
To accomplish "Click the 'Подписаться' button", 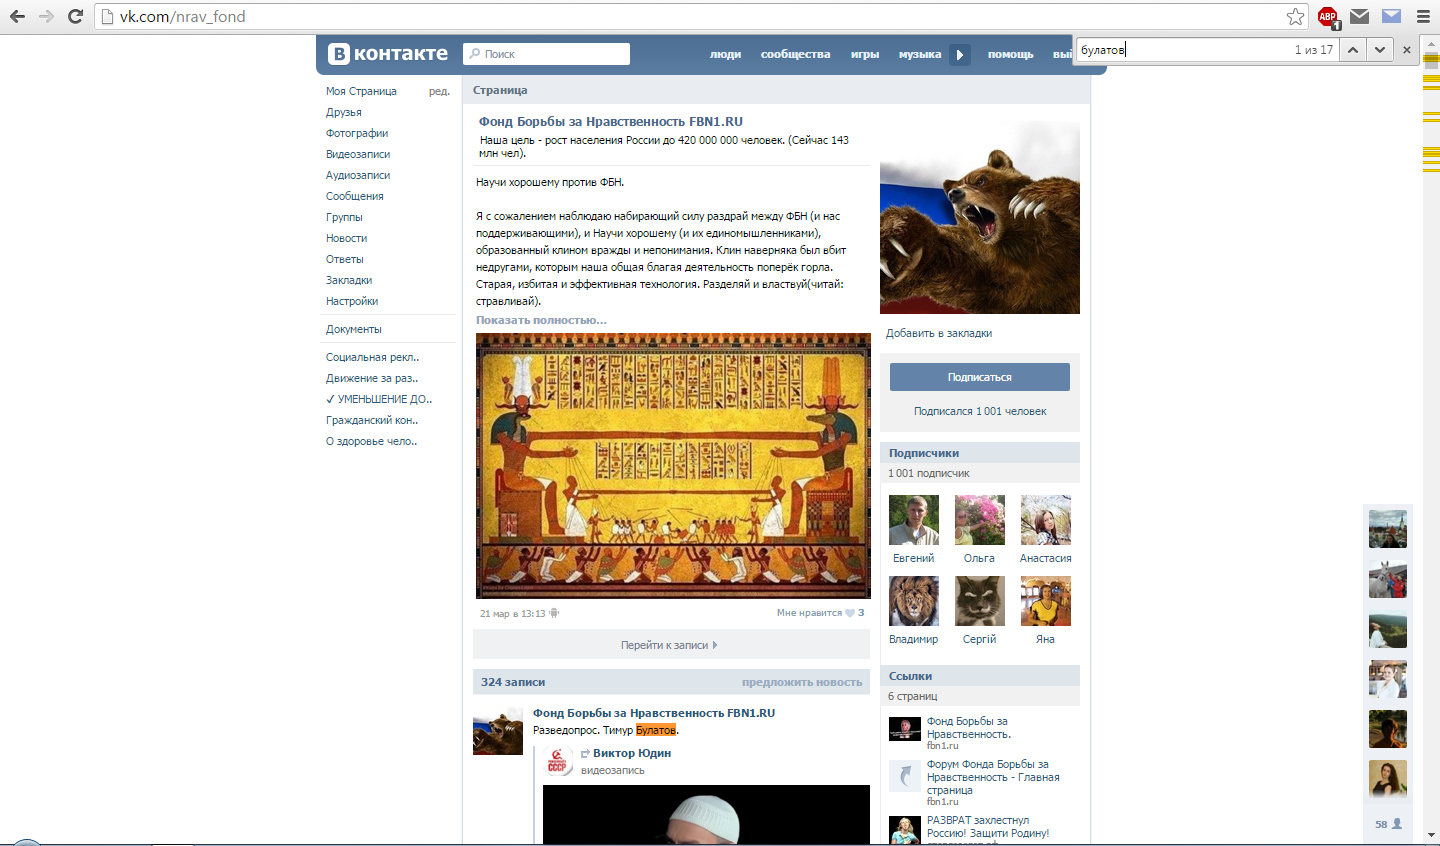I will (980, 377).
